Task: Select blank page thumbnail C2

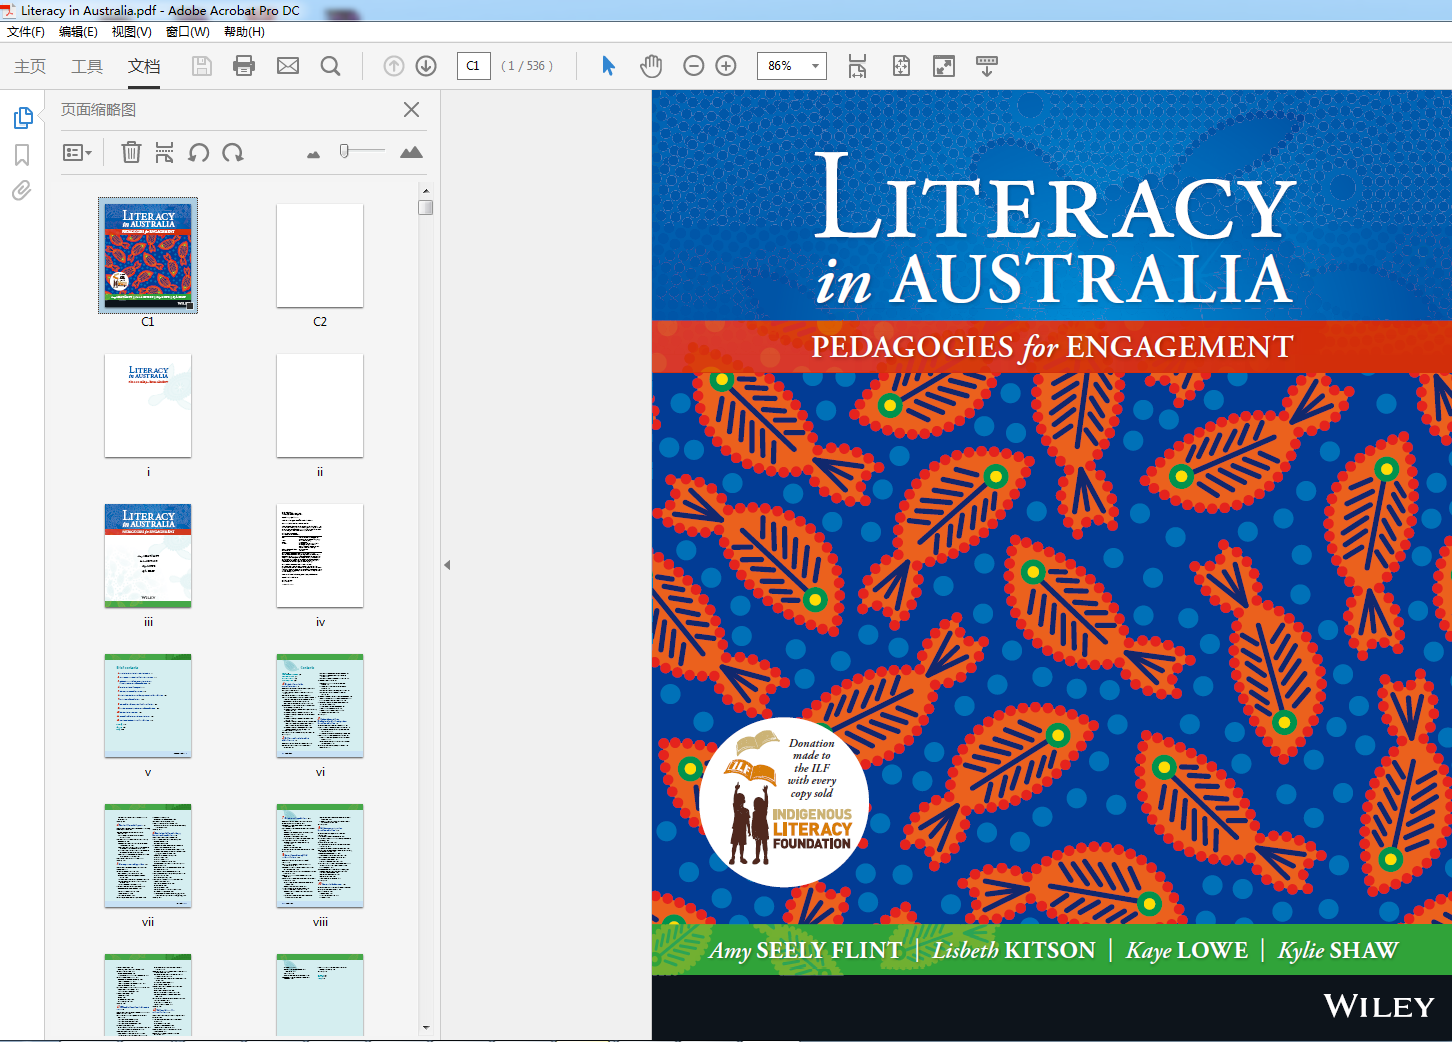Action: 320,255
